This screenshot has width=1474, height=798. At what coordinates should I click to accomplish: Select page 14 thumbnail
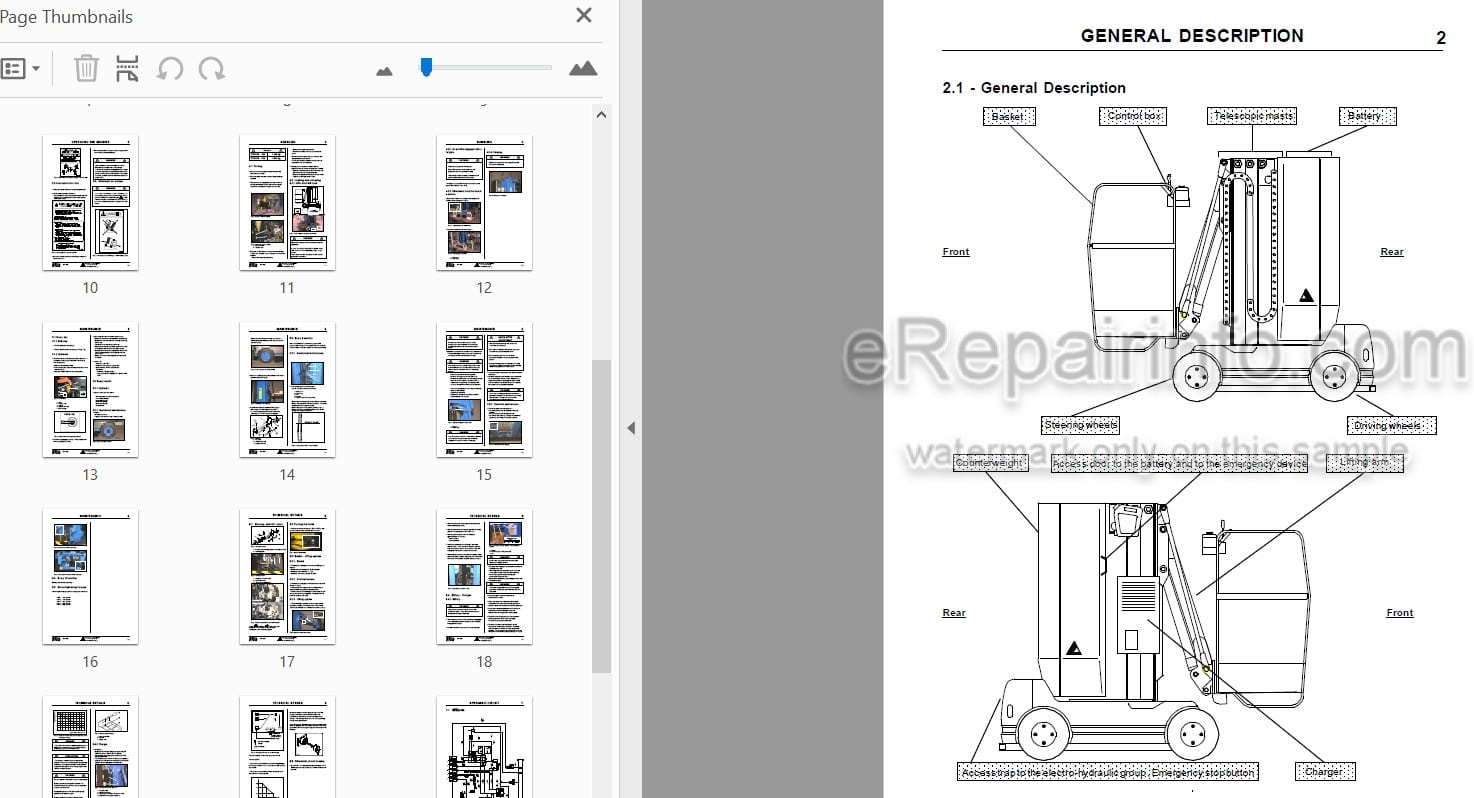click(x=287, y=390)
